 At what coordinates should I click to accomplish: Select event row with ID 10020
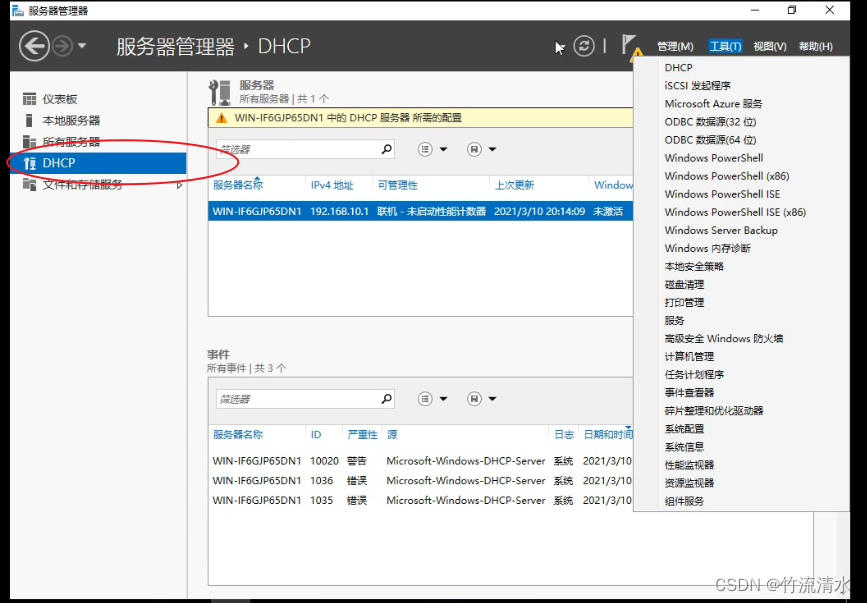(421, 461)
